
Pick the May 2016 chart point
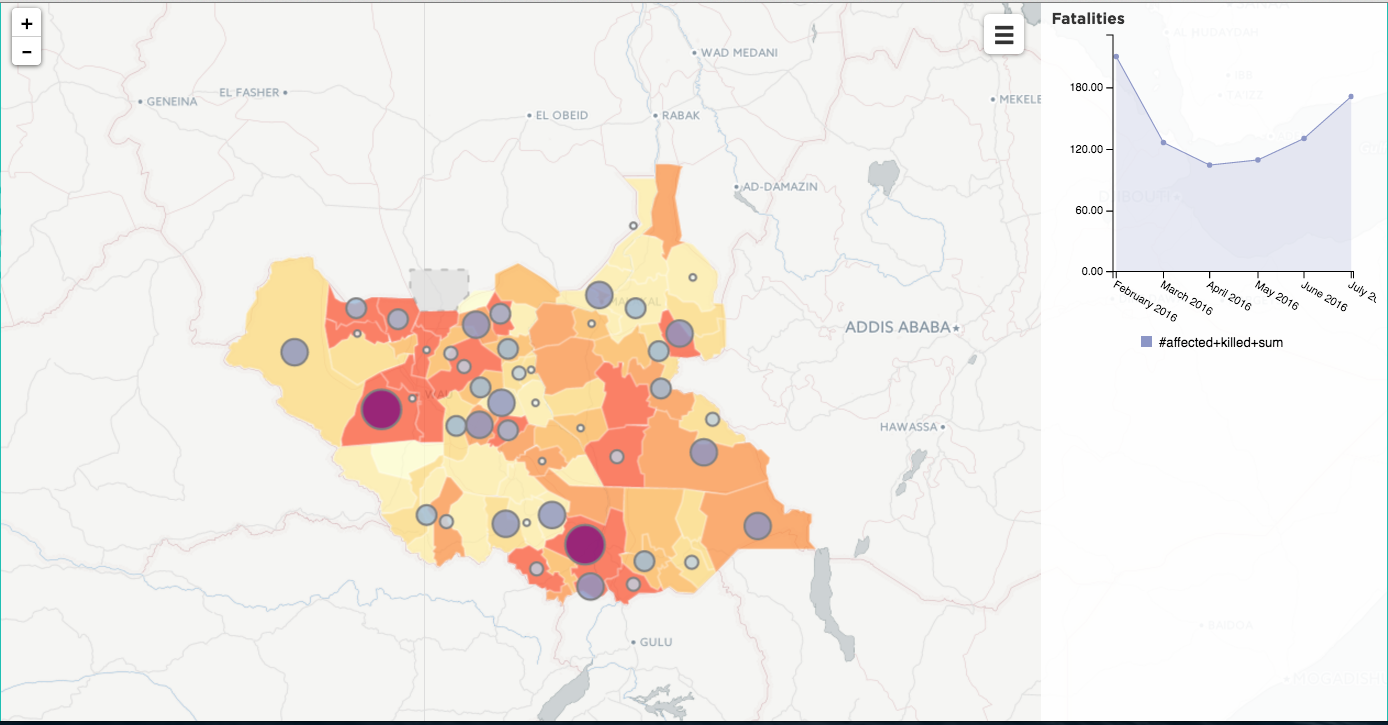click(x=1257, y=160)
